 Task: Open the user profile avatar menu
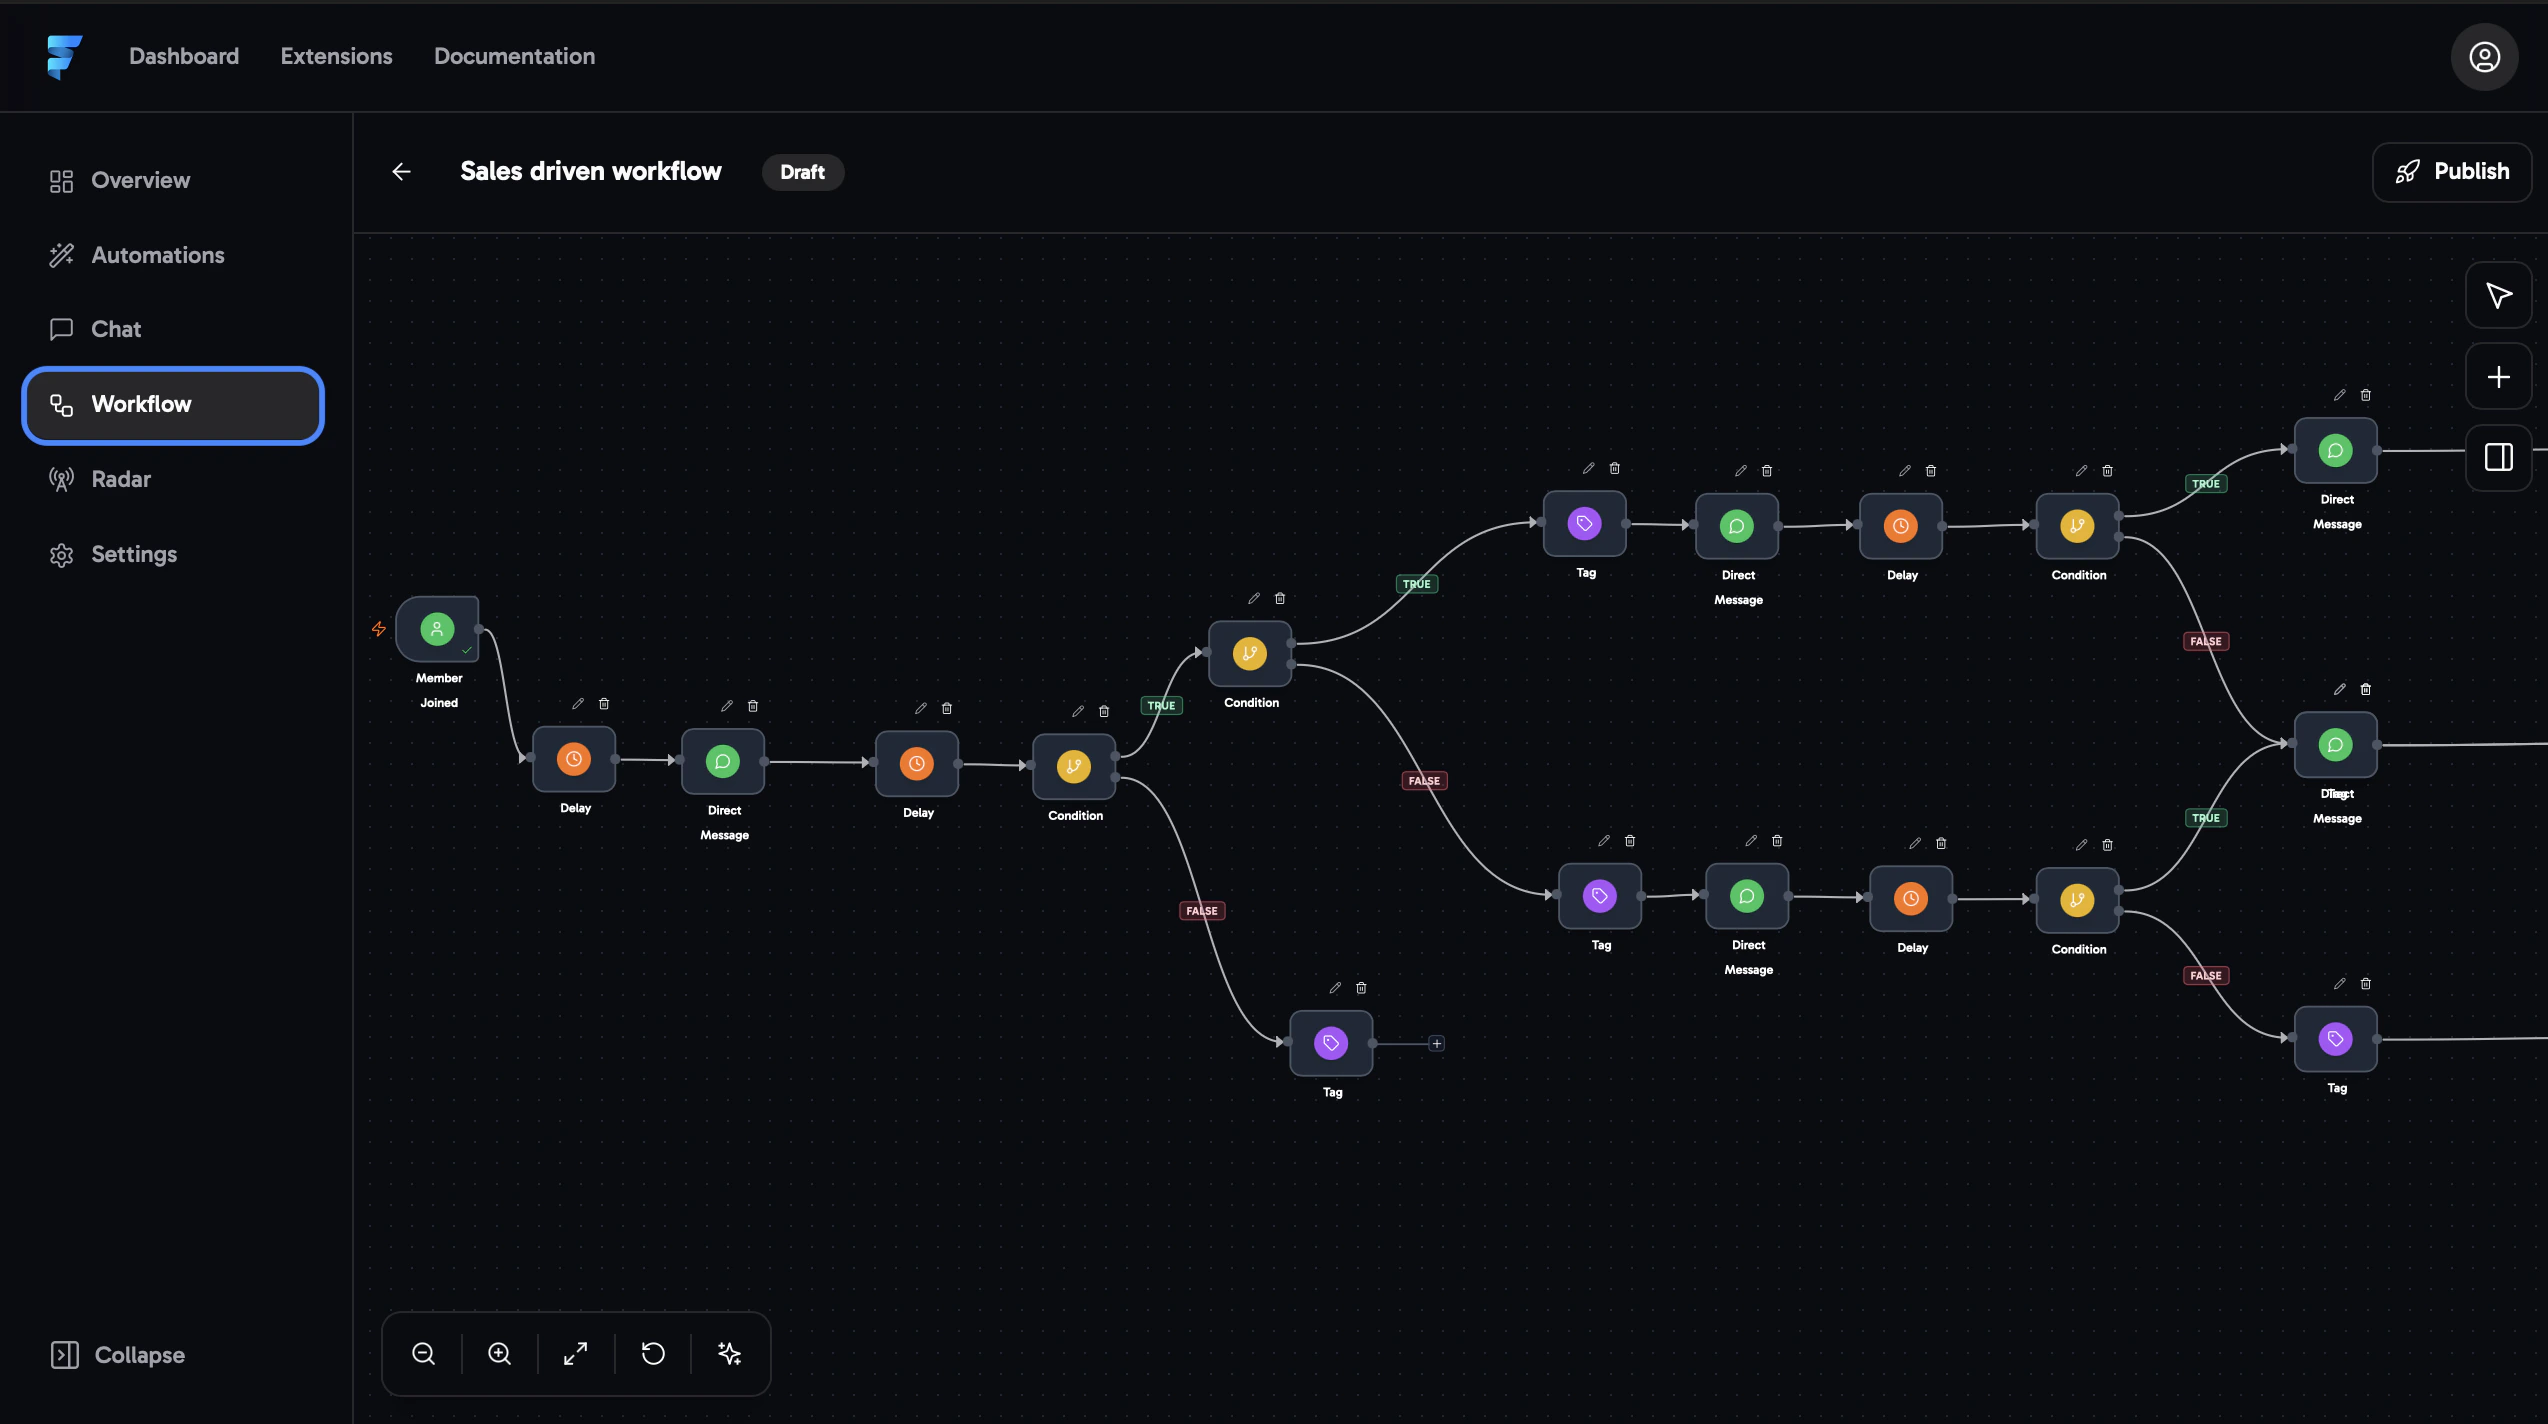click(x=2484, y=57)
